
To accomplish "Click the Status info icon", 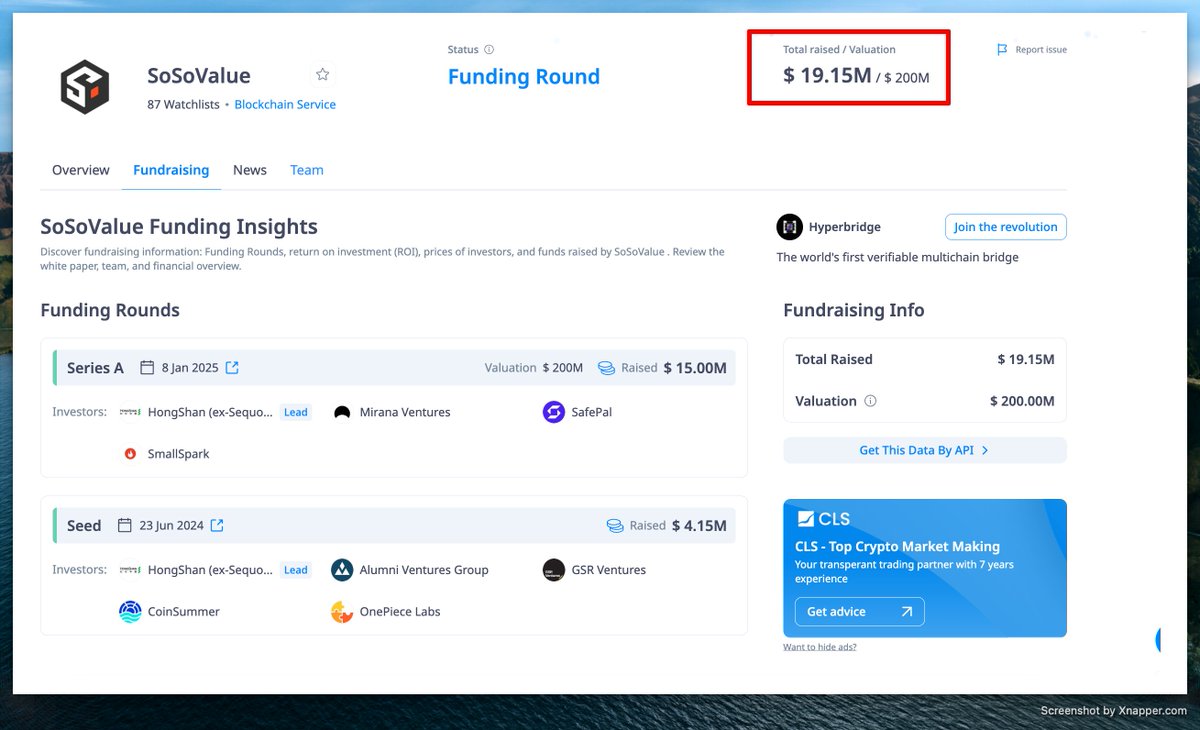I will click(489, 49).
